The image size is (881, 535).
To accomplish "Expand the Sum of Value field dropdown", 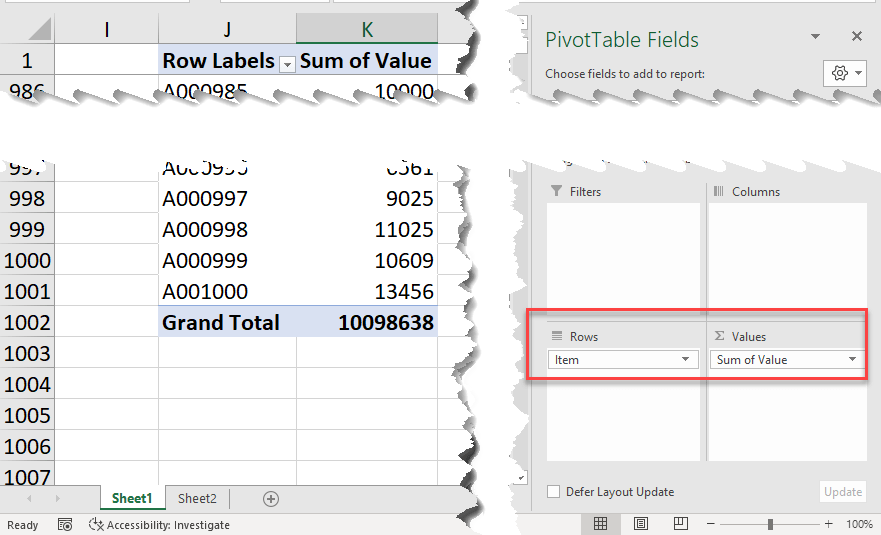I will (852, 360).
